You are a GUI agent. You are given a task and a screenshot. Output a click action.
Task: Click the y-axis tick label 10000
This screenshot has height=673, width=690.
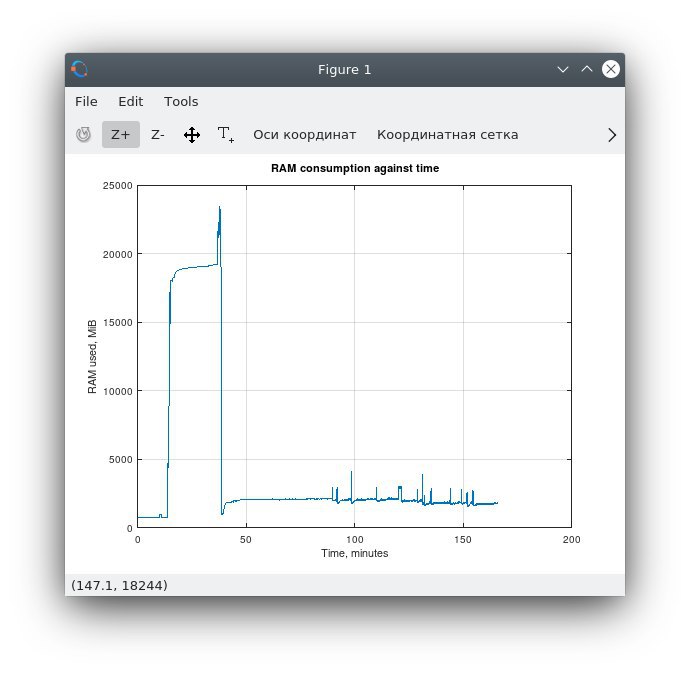pyautogui.click(x=117, y=391)
